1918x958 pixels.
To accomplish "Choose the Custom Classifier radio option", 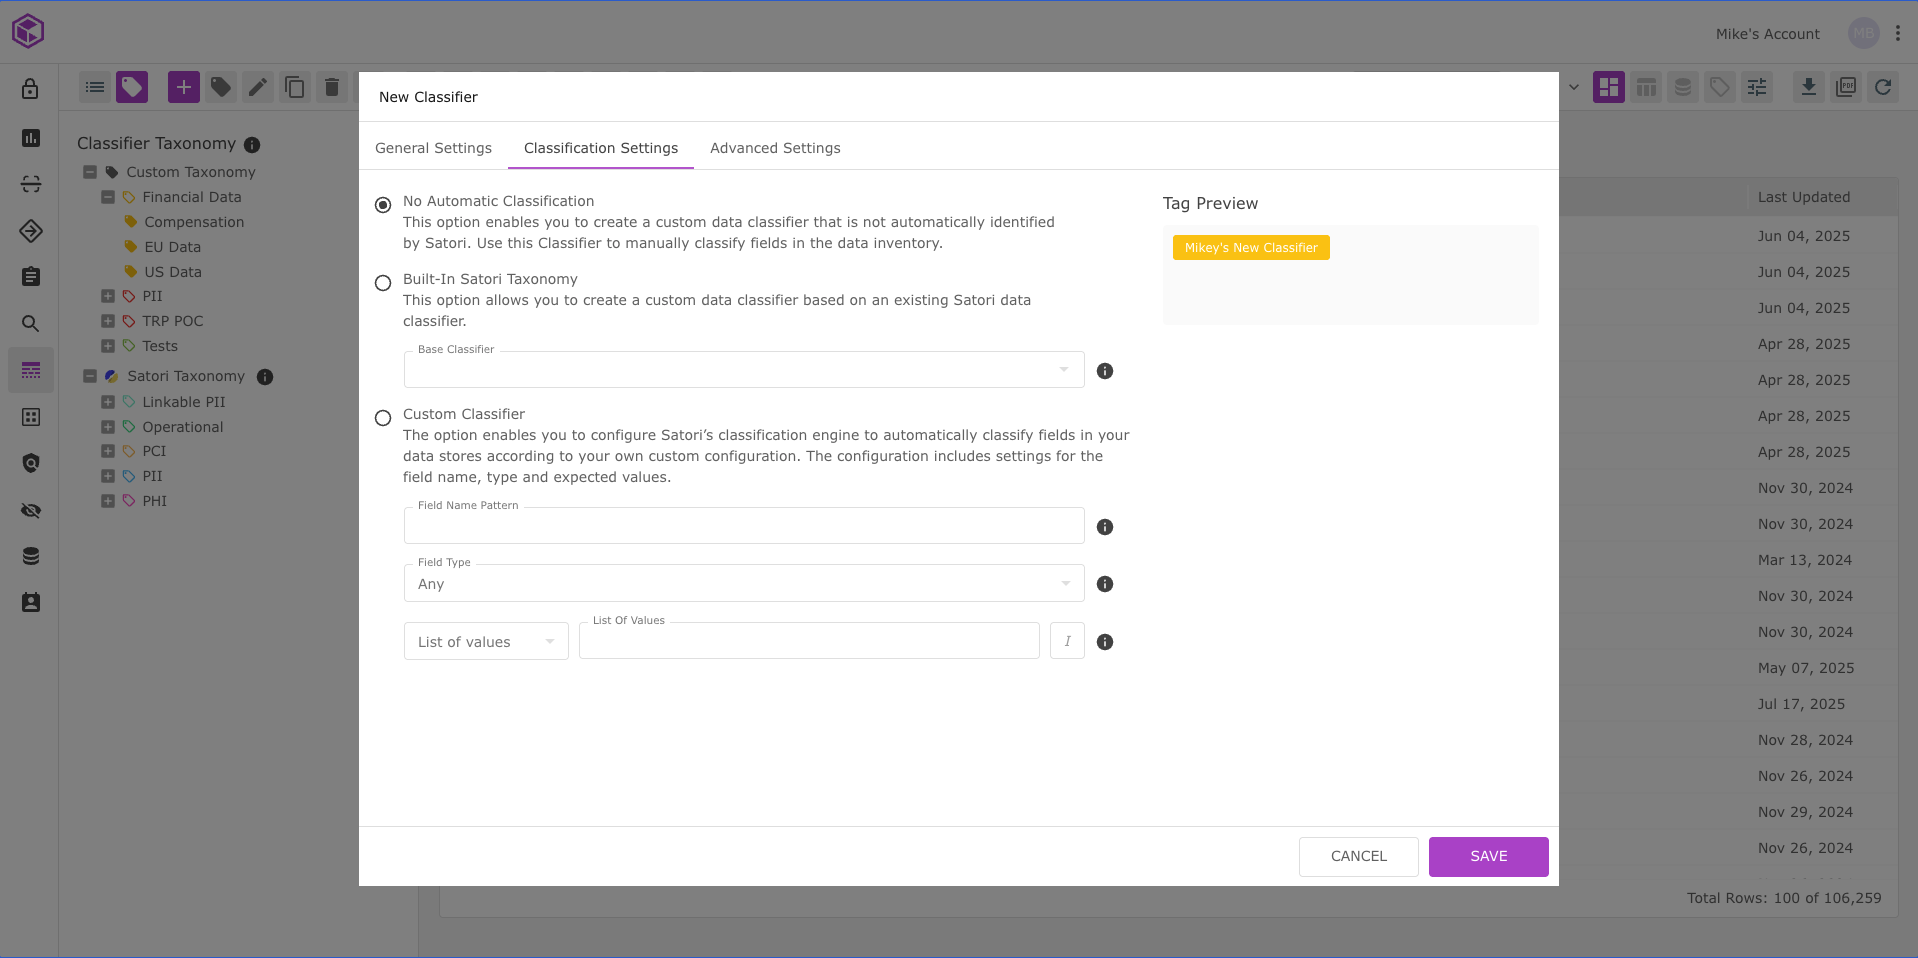I will [383, 418].
